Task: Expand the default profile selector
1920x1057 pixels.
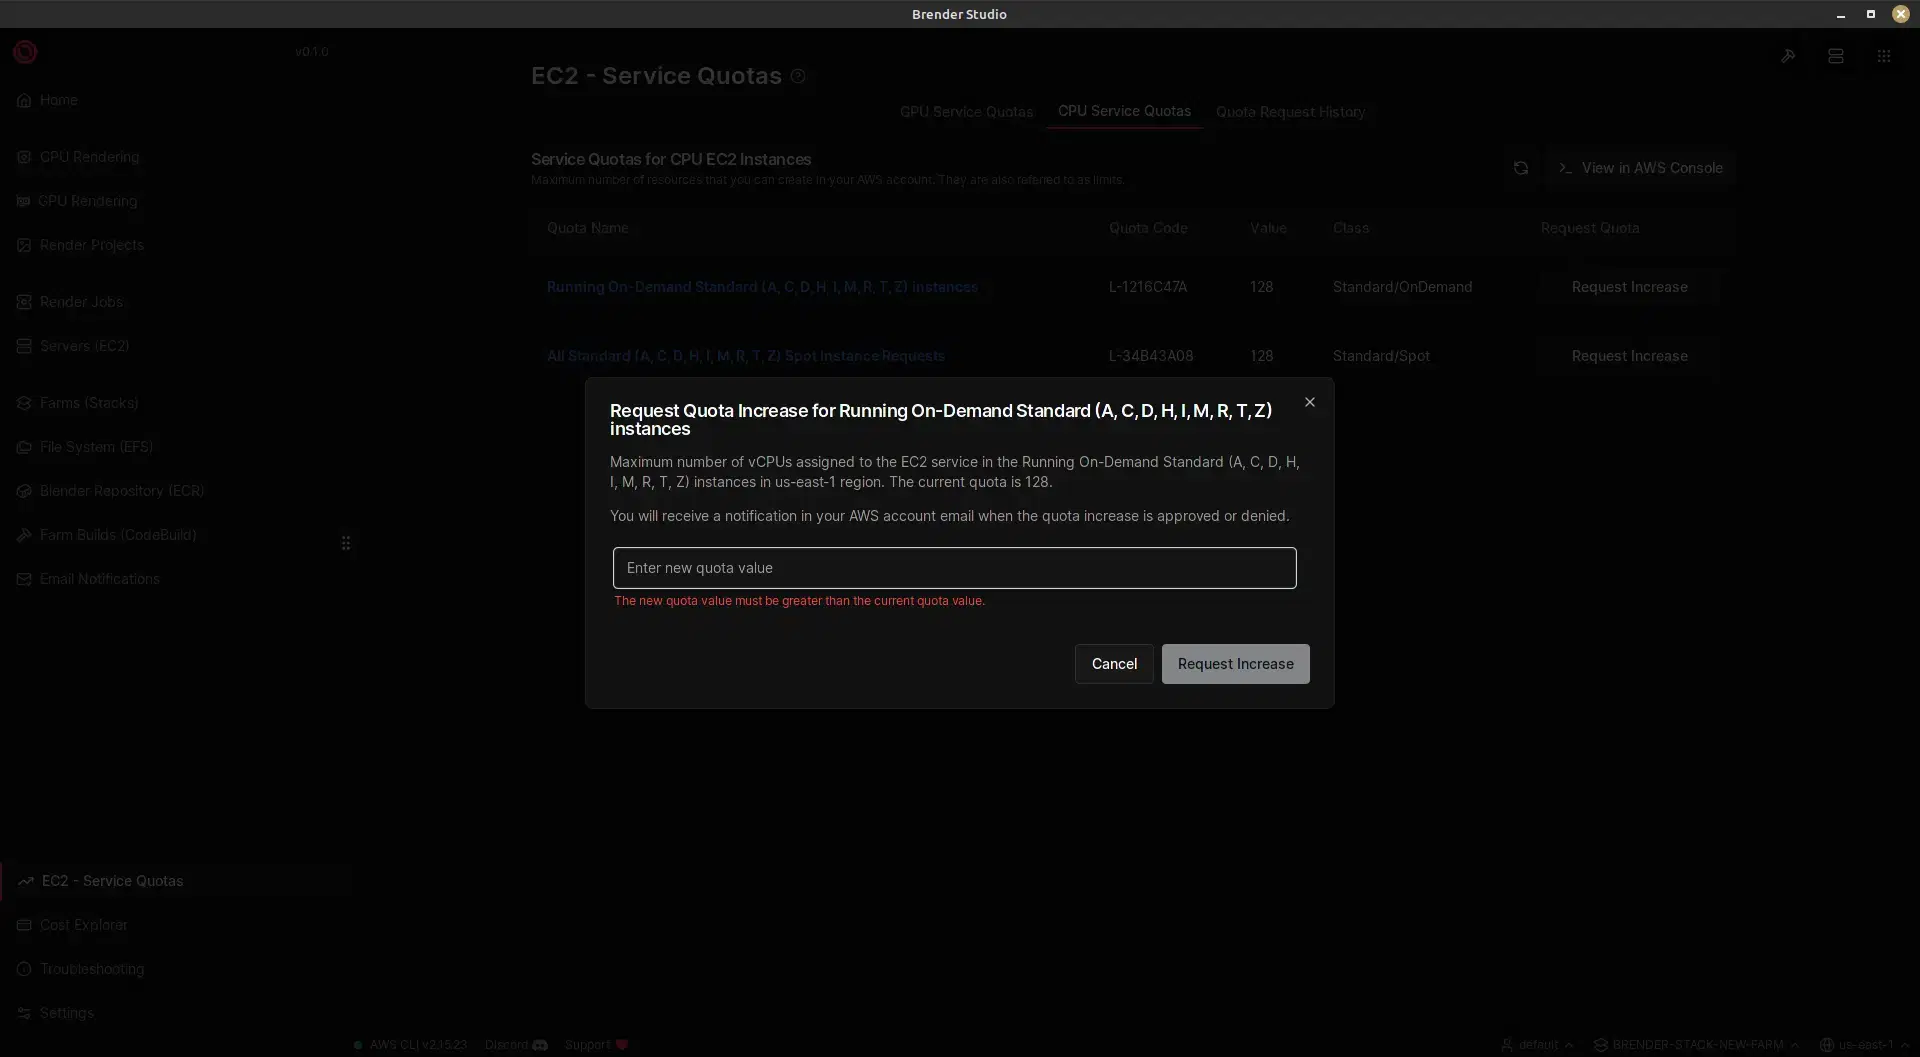Action: pyautogui.click(x=1537, y=1044)
